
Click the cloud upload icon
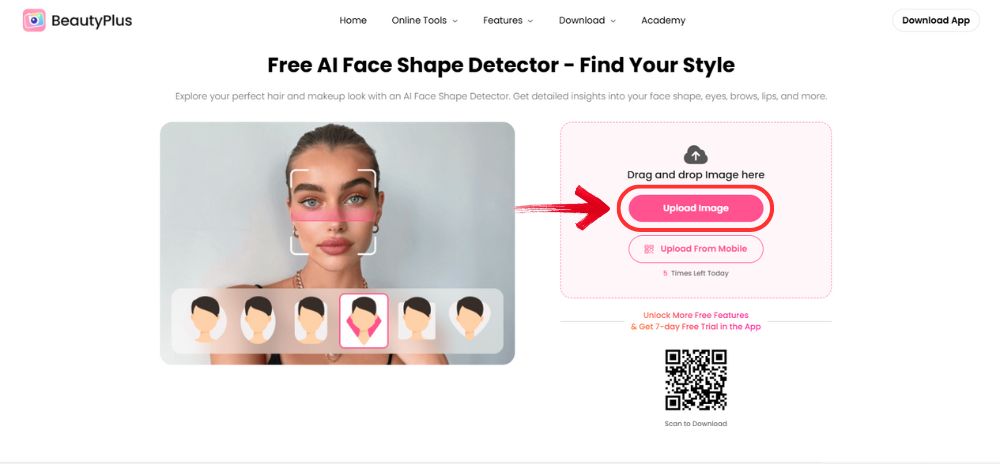696,155
